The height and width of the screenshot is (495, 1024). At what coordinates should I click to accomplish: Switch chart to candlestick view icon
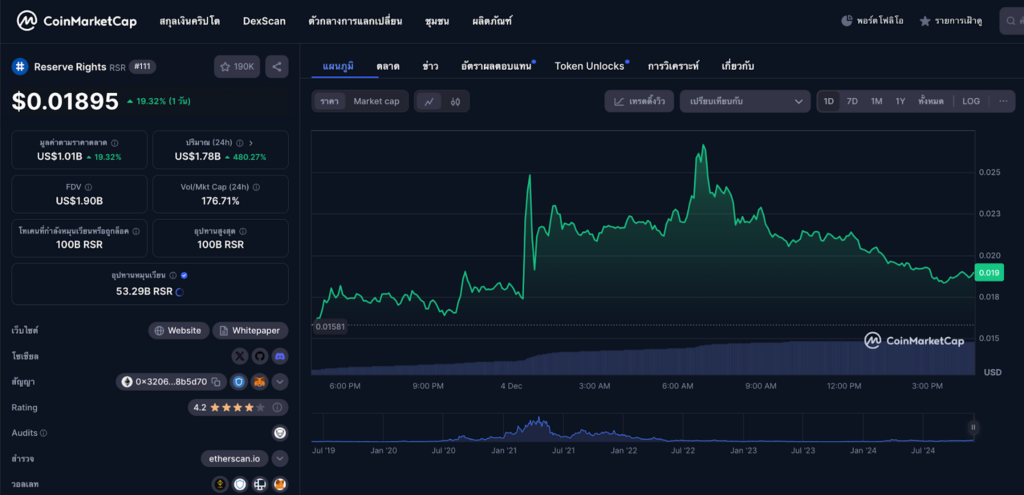455,101
